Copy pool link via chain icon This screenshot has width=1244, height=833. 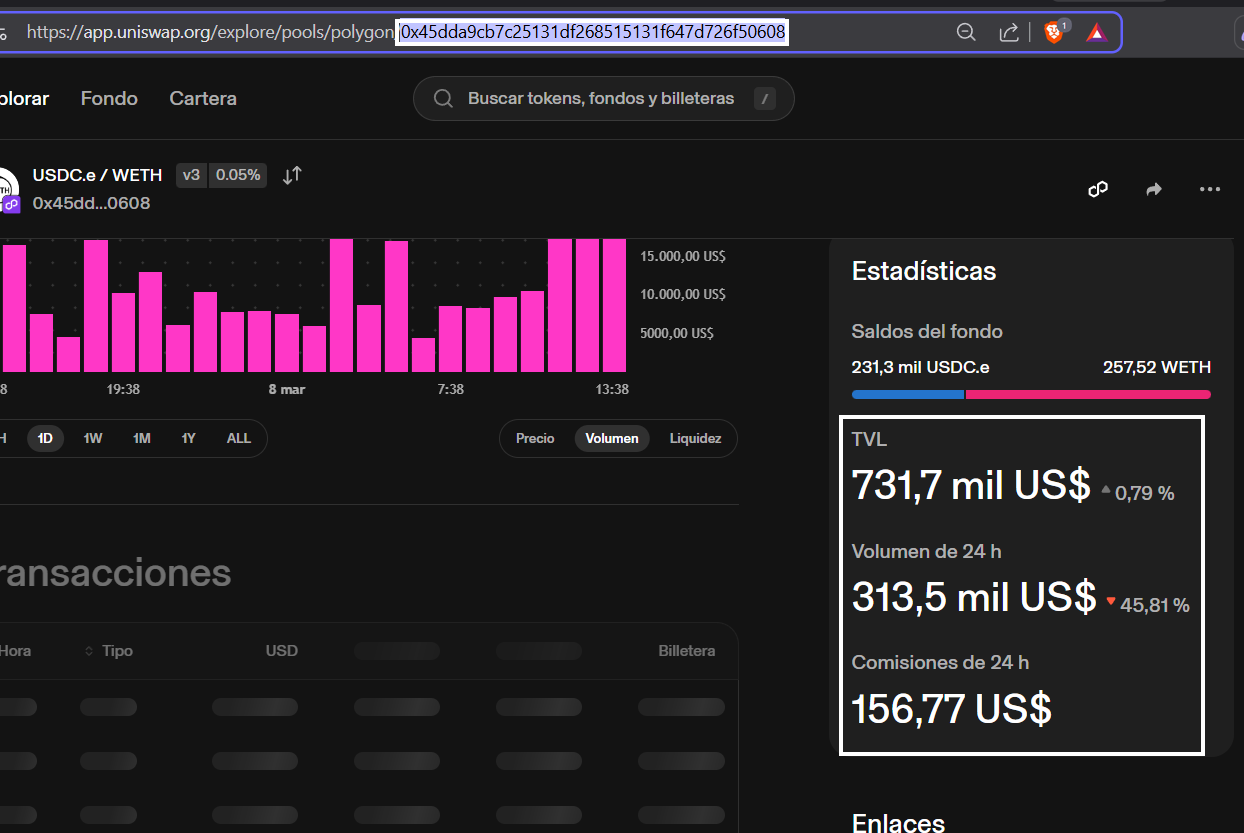(1098, 189)
